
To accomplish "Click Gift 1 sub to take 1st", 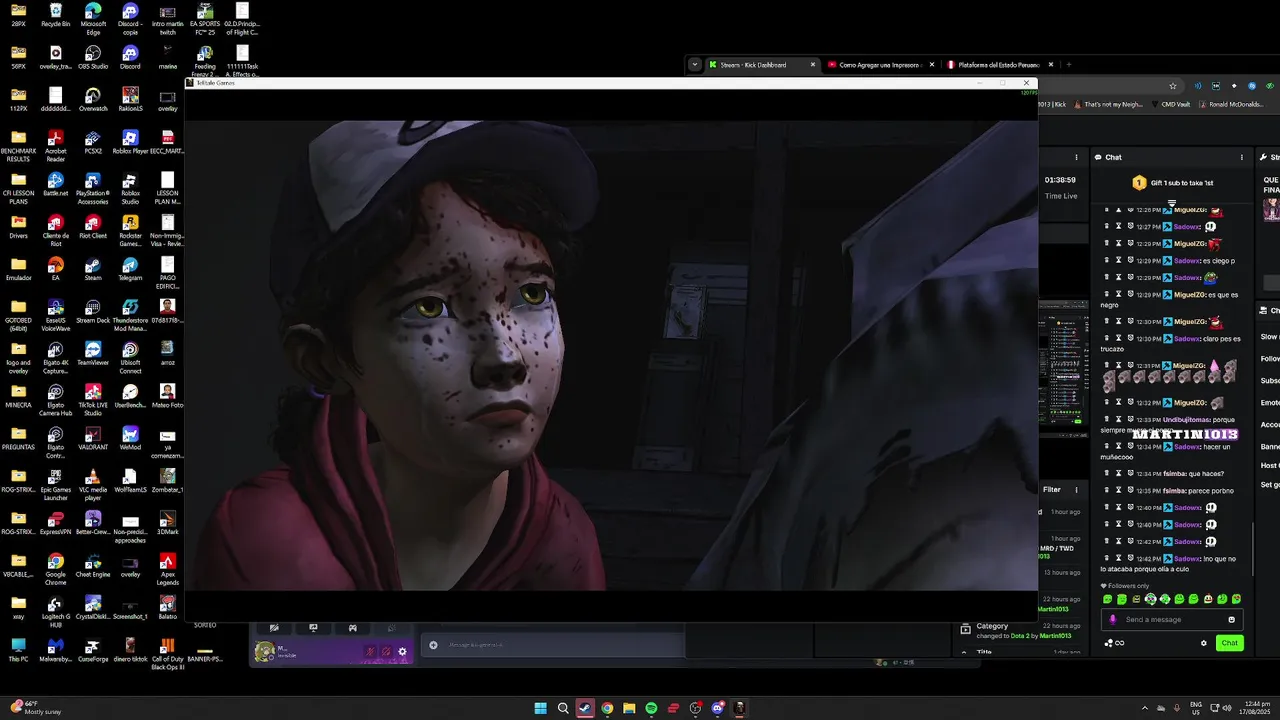I will [x=1172, y=183].
